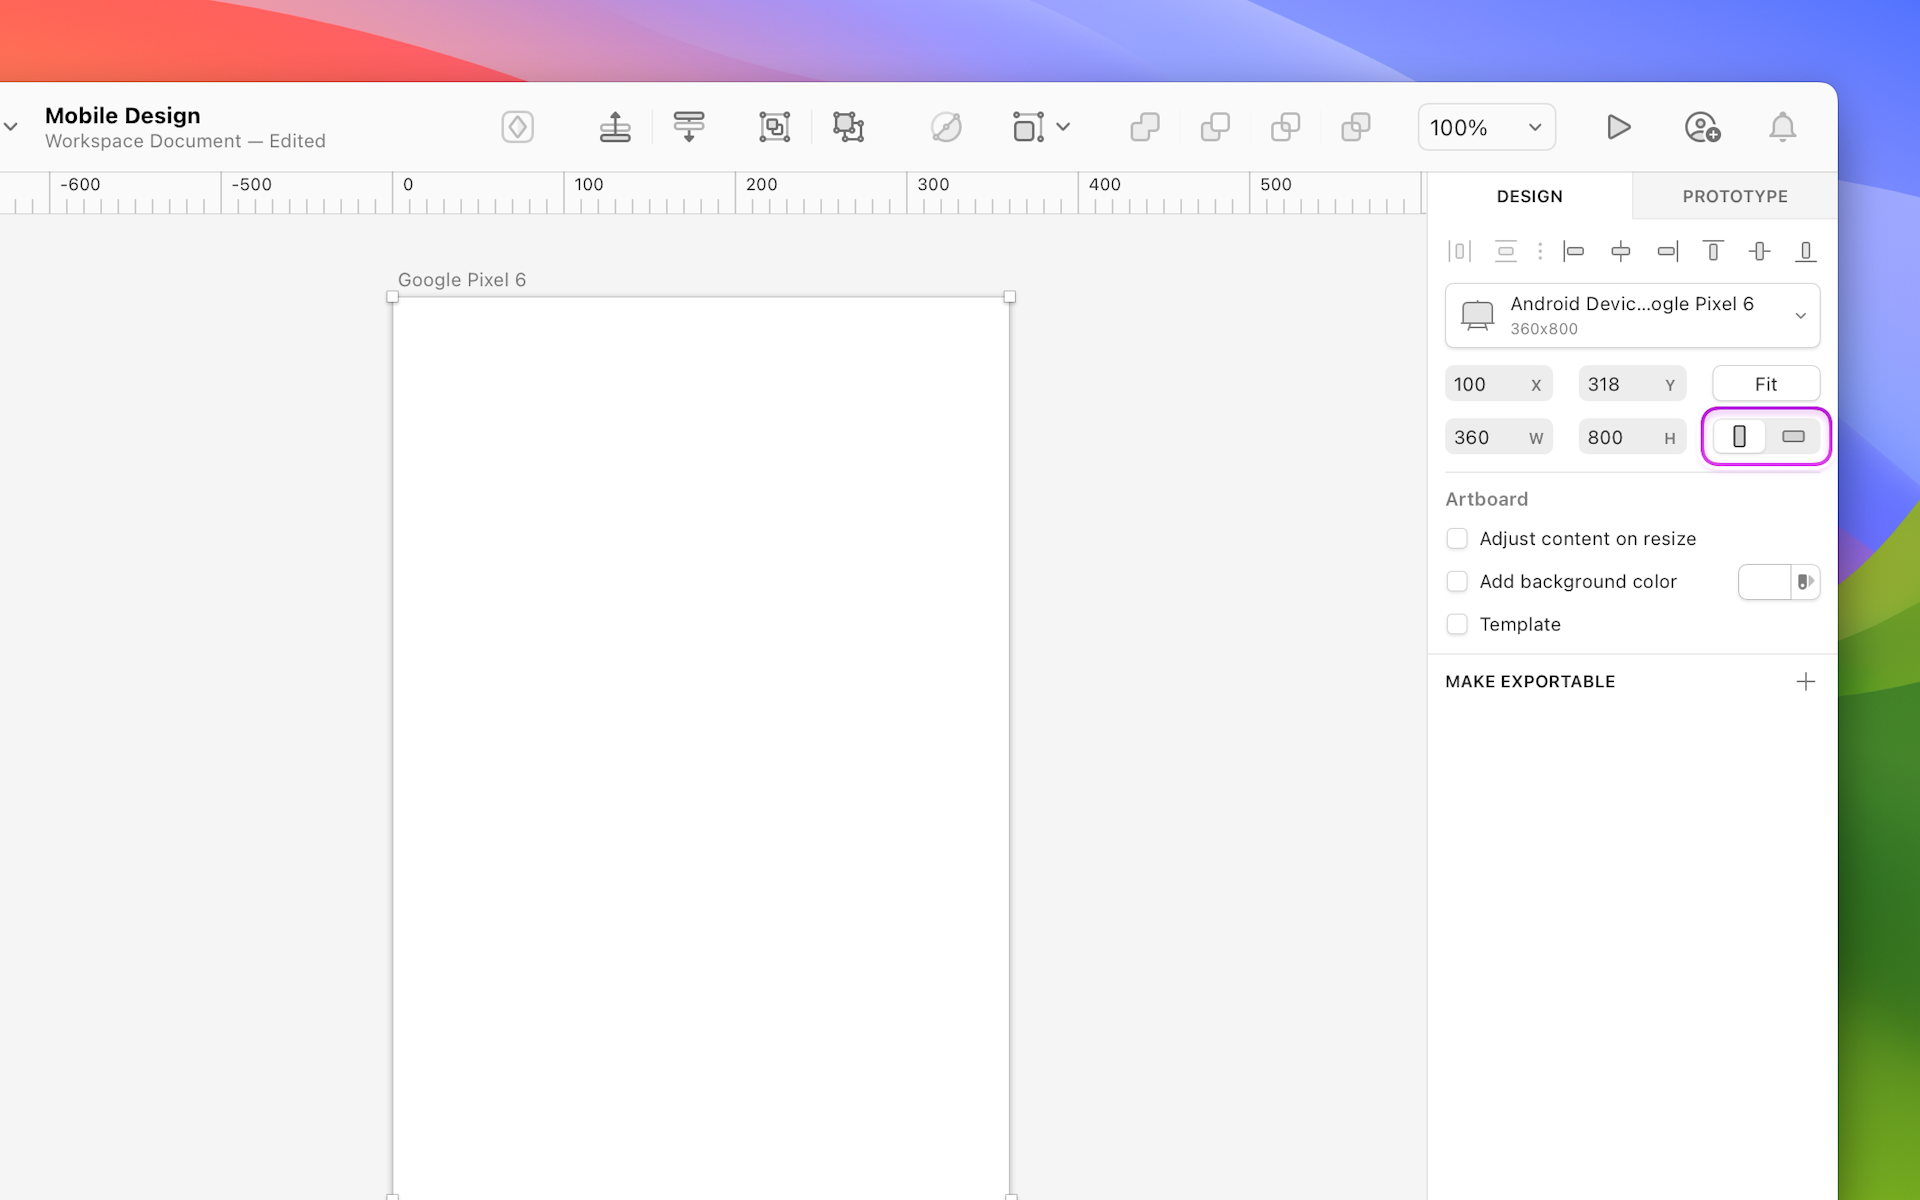Click the Edit/Rotate tool icon

point(946,127)
